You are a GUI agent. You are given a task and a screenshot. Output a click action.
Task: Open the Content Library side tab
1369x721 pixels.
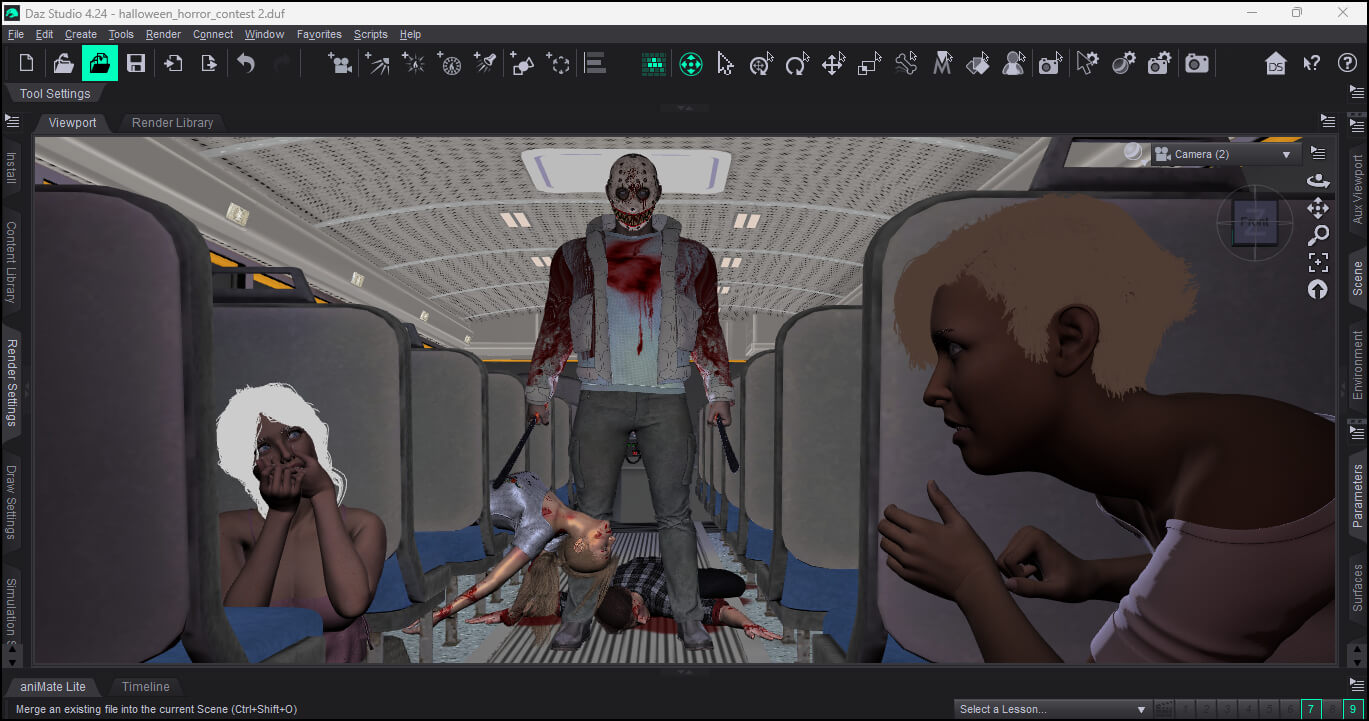coord(12,262)
